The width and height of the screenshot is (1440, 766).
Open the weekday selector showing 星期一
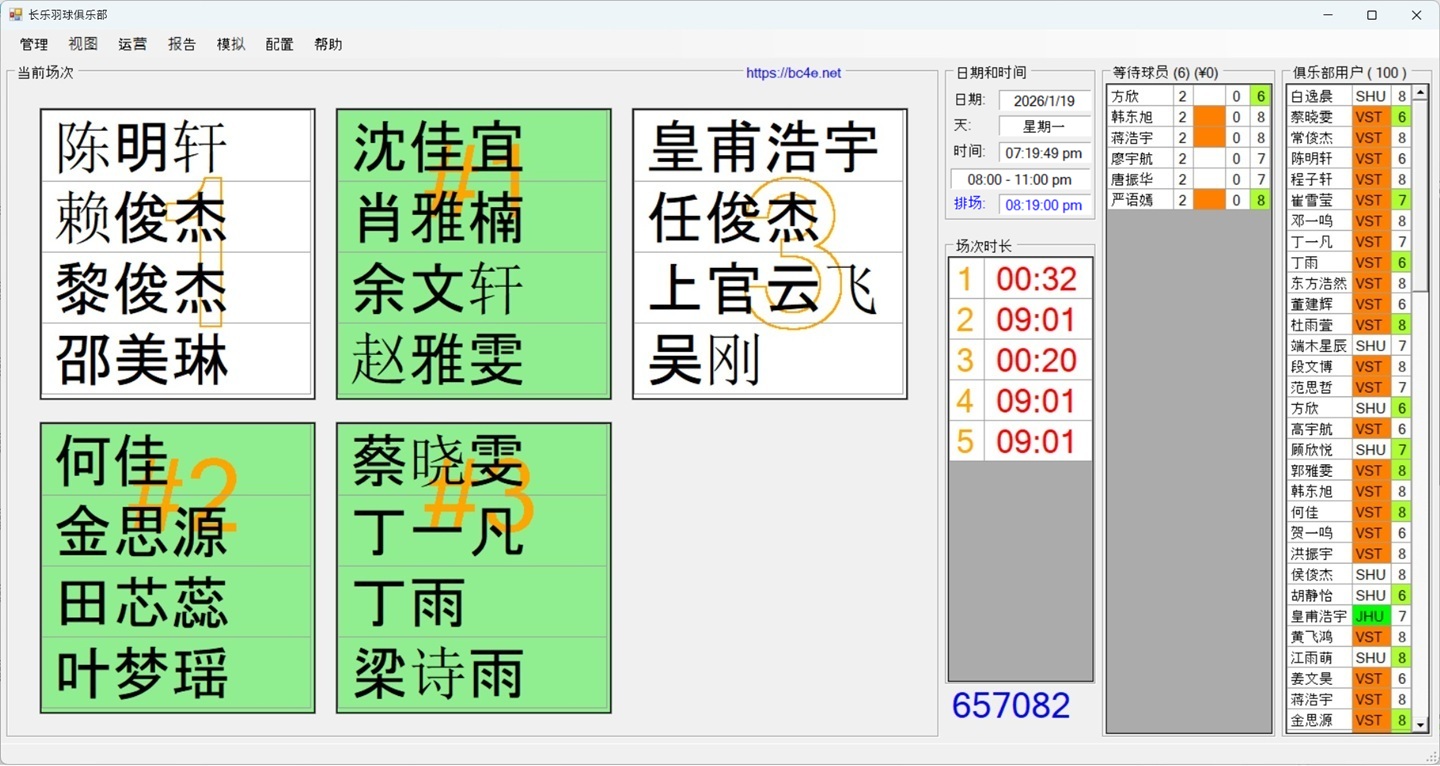point(1043,126)
